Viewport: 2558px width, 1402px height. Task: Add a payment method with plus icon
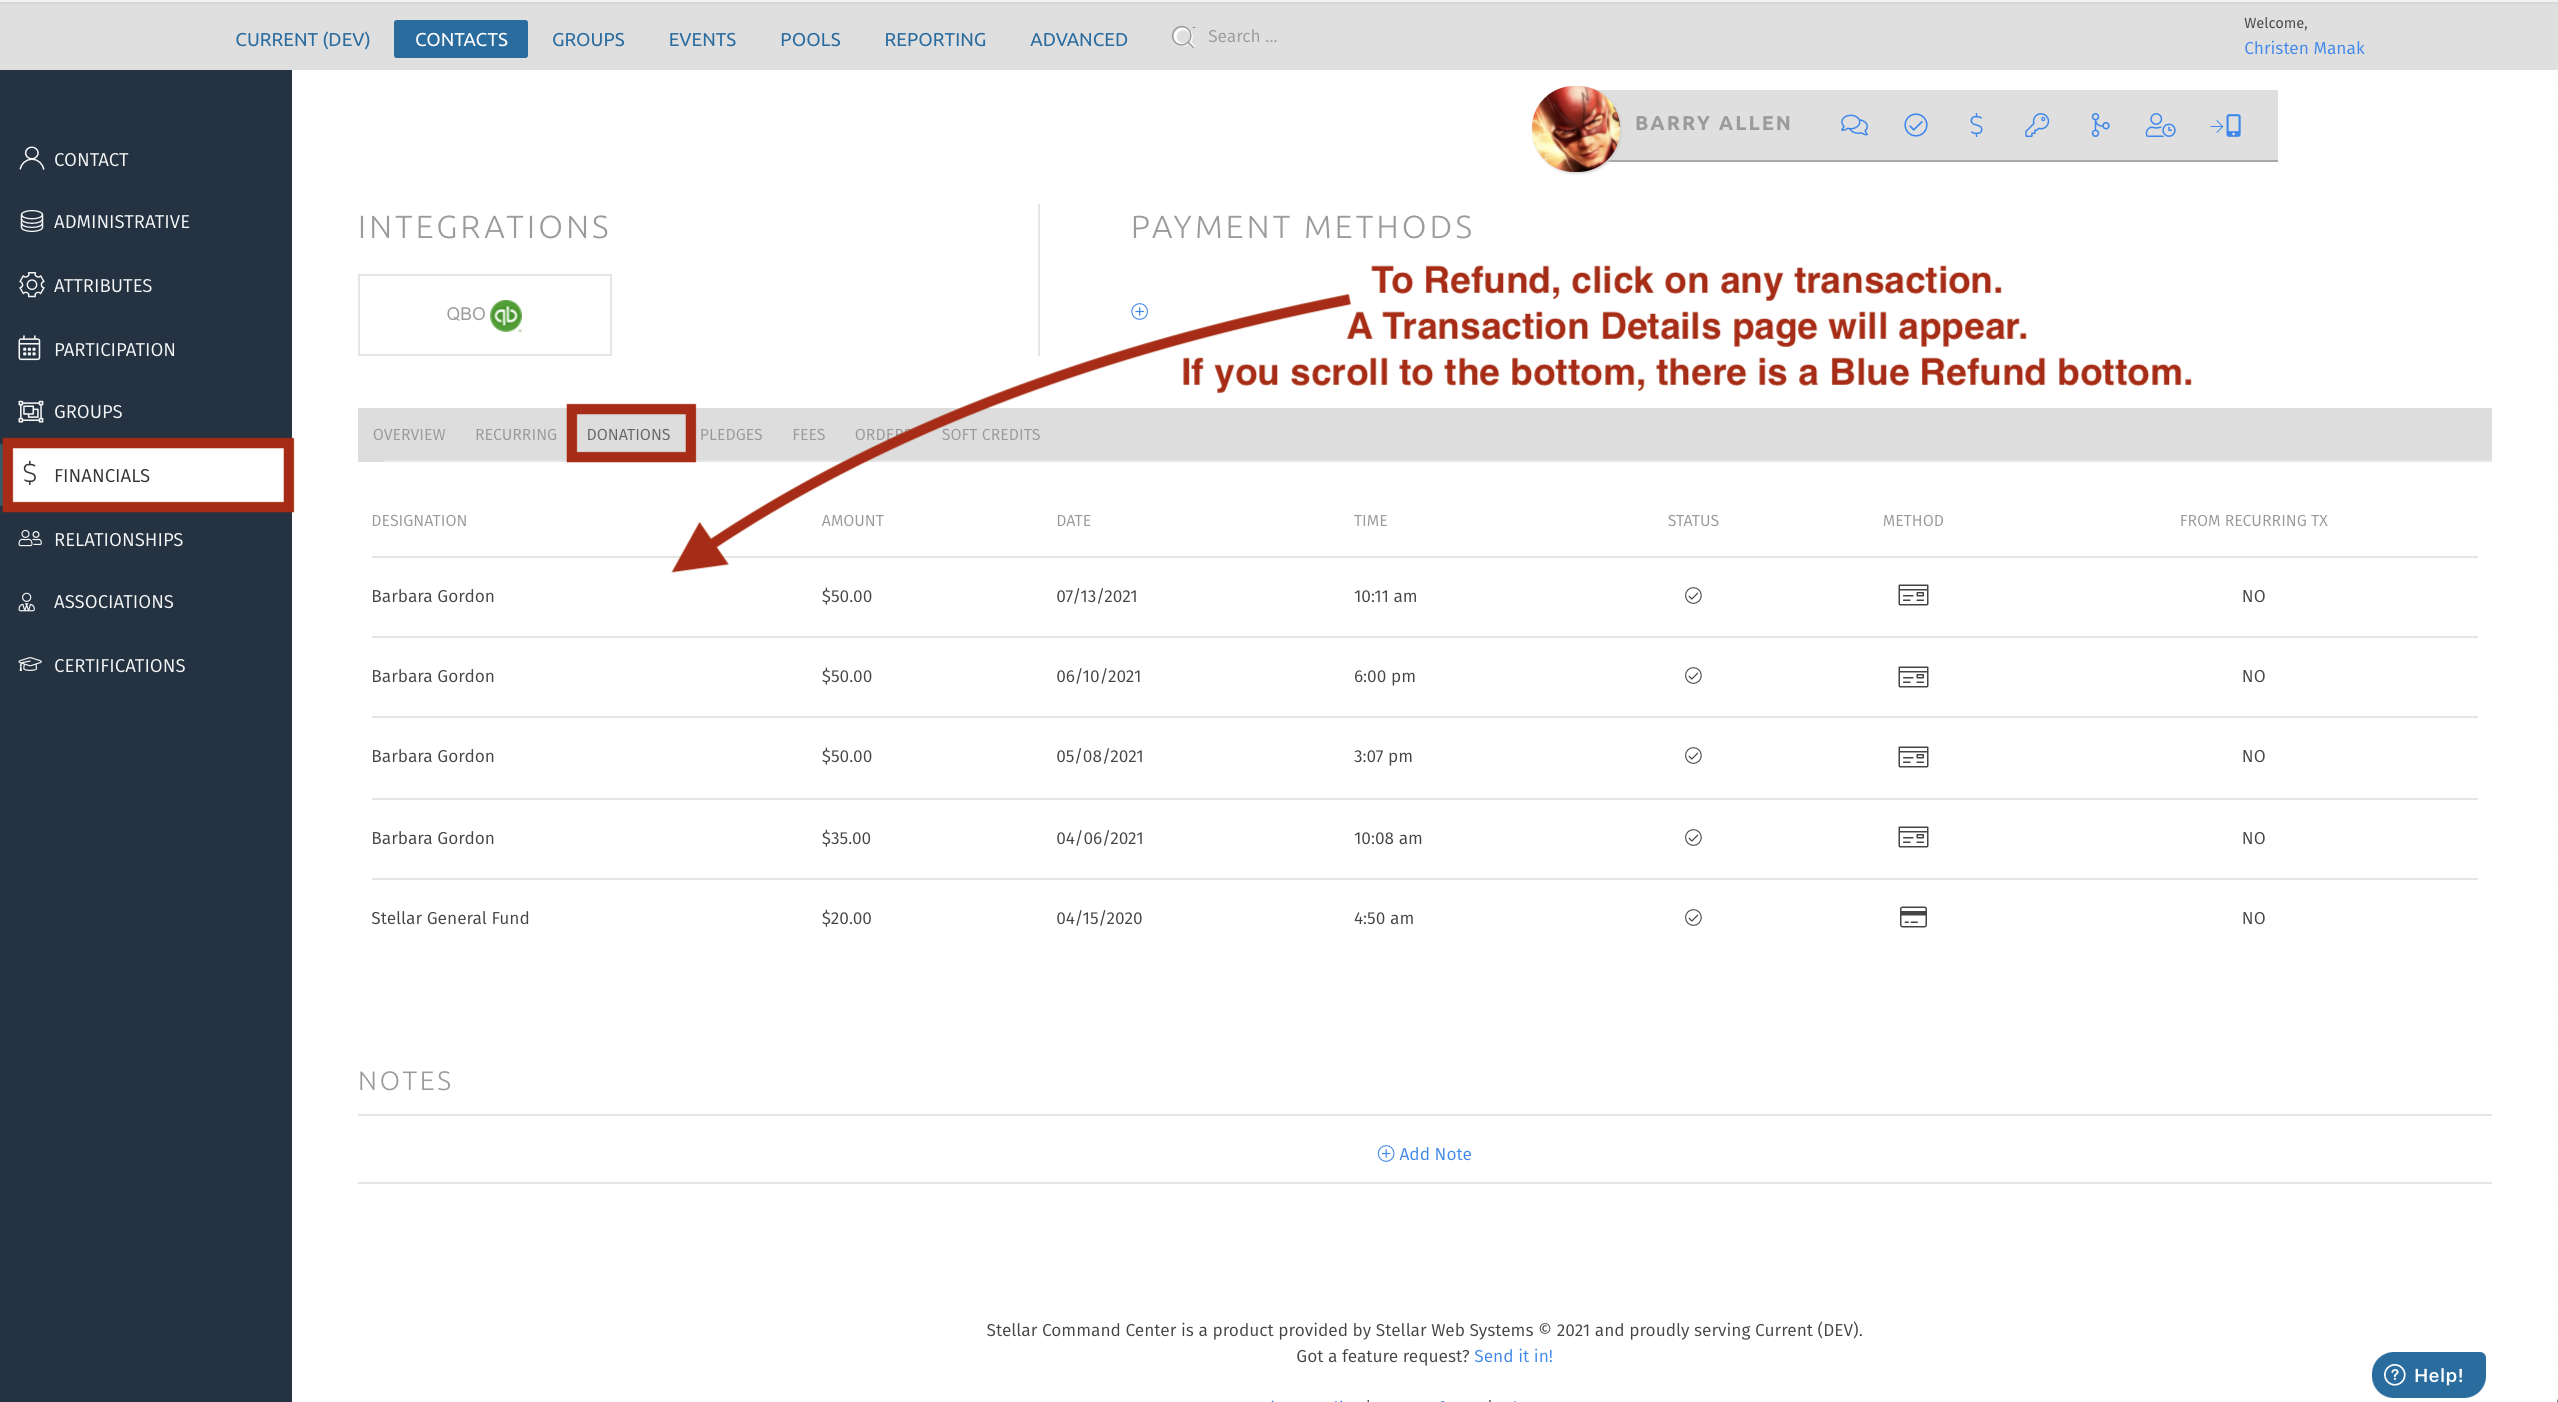point(1139,311)
